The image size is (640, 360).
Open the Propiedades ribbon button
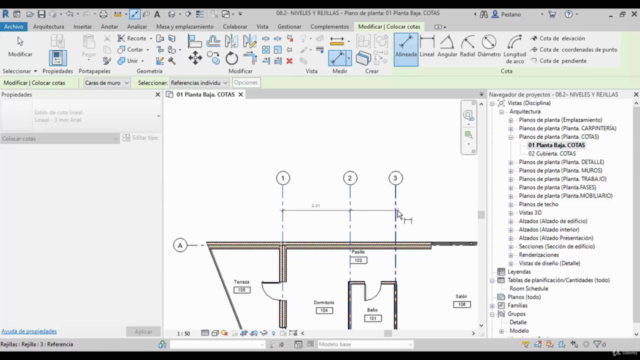(58, 58)
